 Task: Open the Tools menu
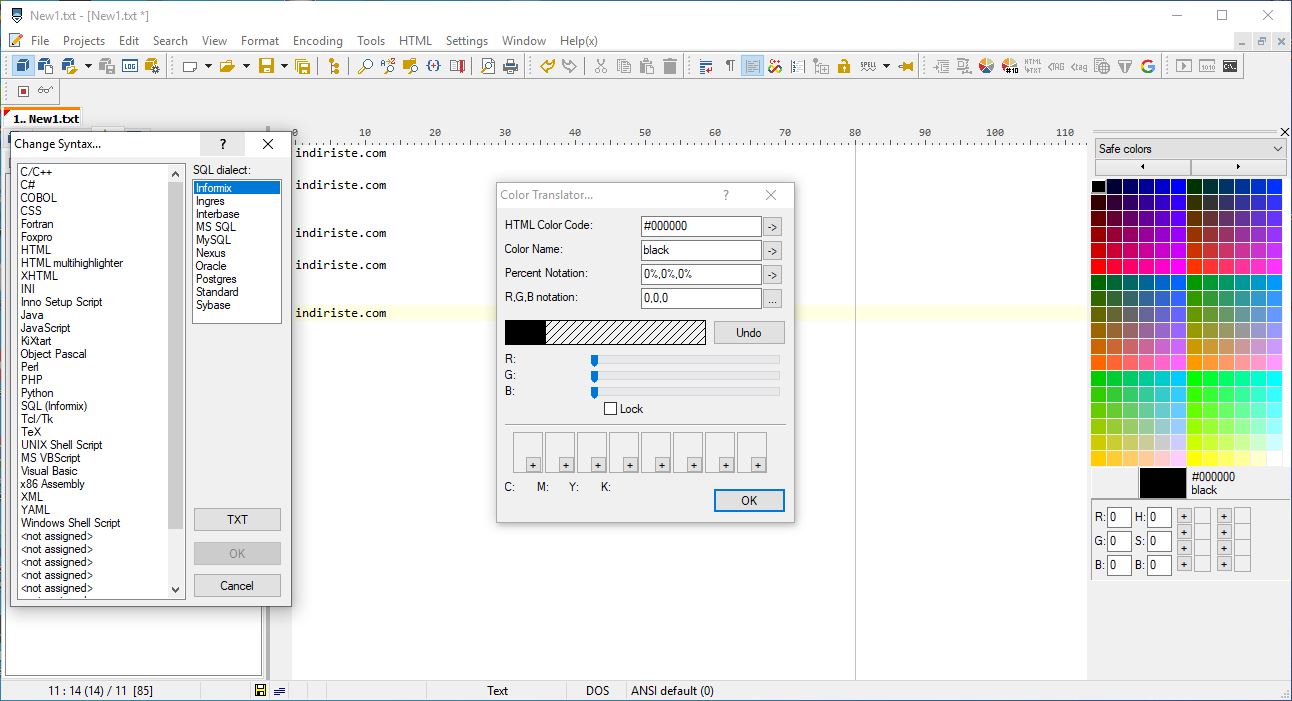click(371, 41)
